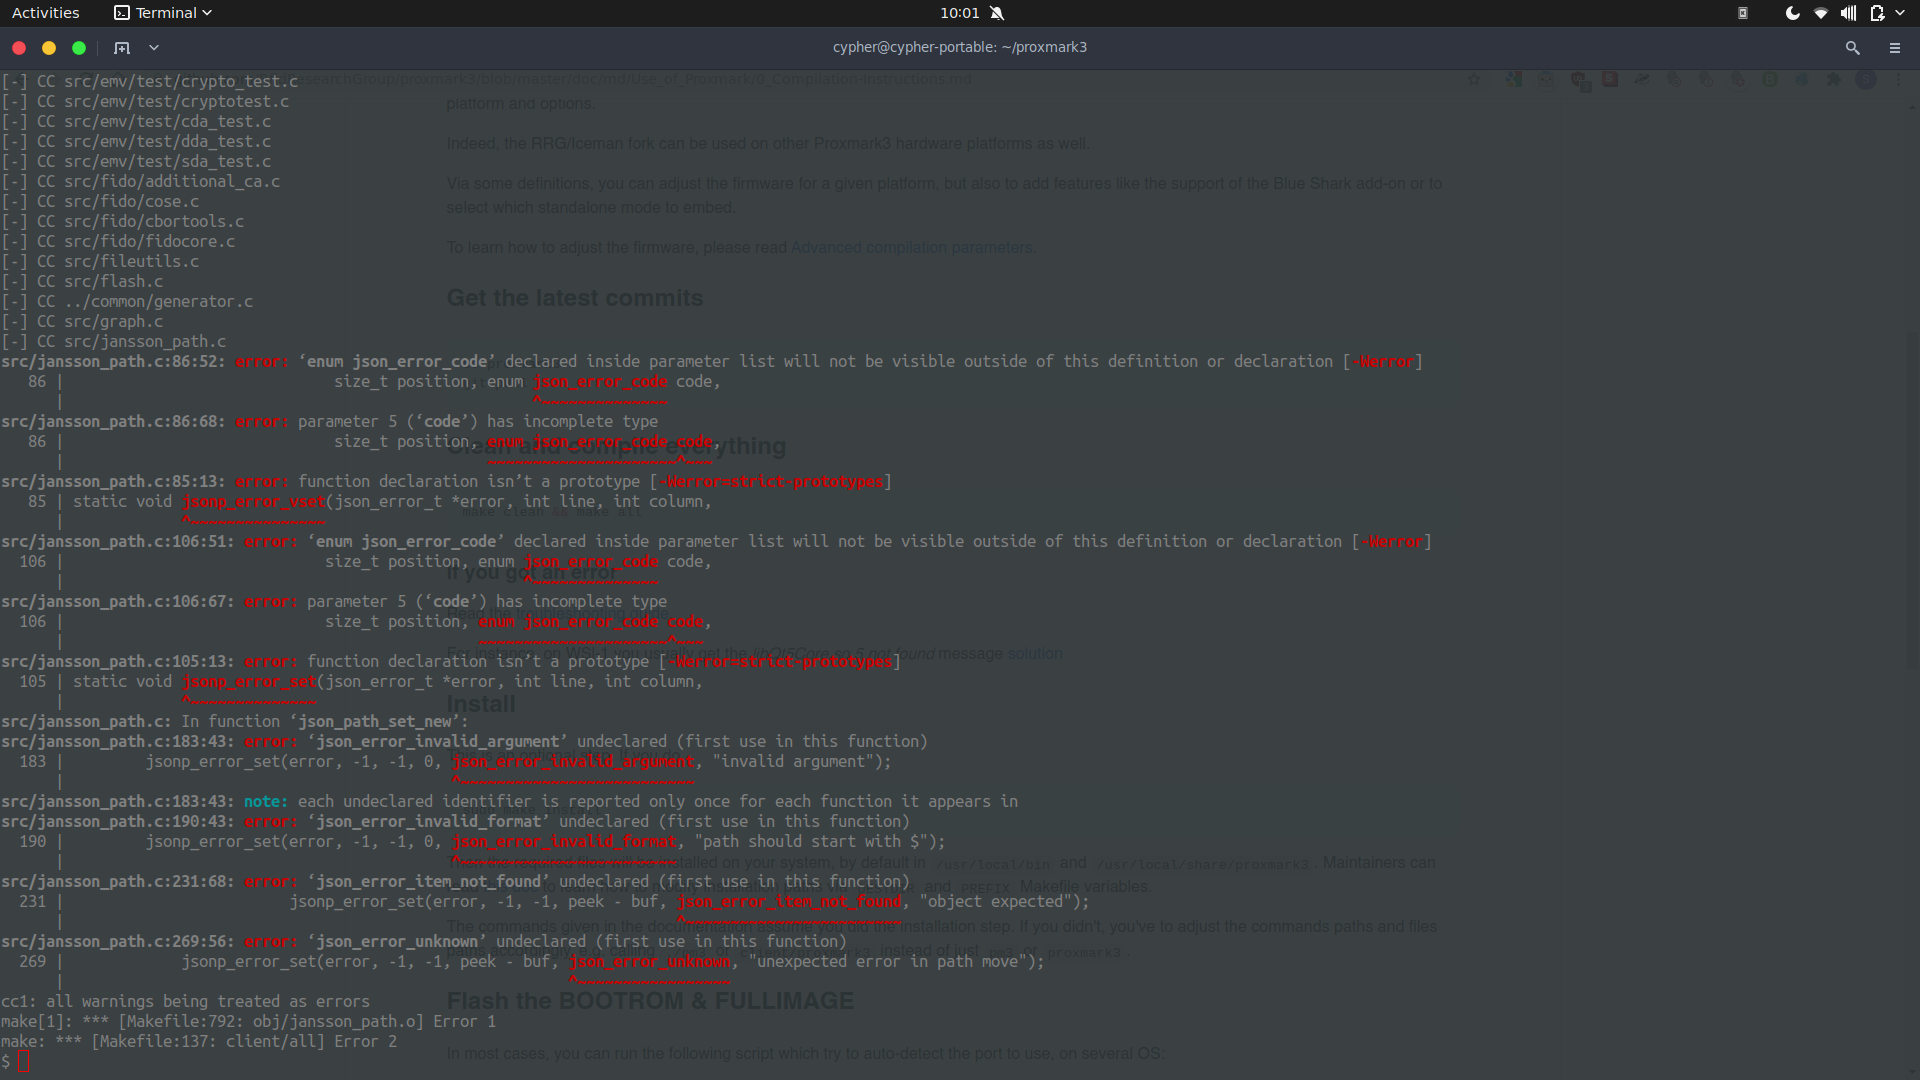
Task: Open the Grammarly-style S extension icon
Action: [1610, 79]
